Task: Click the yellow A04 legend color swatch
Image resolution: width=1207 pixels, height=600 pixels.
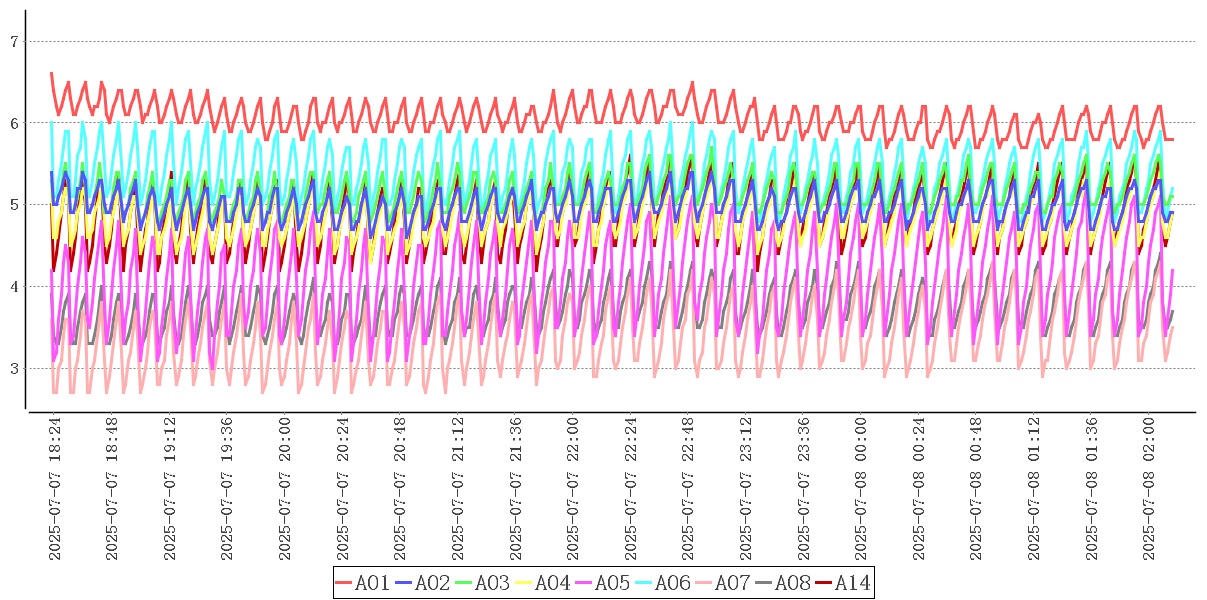Action: pos(523,583)
